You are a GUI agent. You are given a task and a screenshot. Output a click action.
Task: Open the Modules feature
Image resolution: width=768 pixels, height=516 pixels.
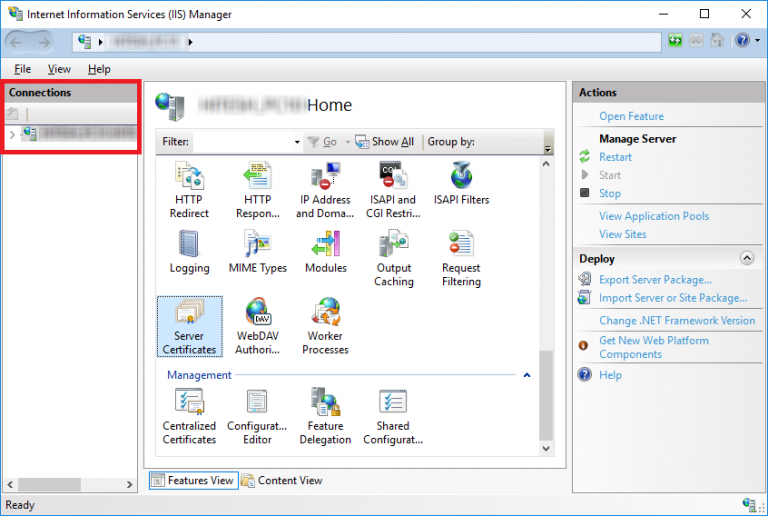pos(326,252)
